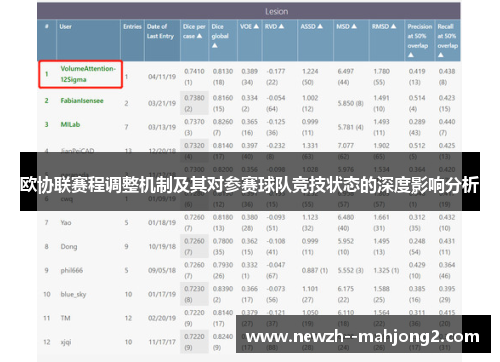Click the Lesion section header
The height and width of the screenshot is (362, 500).
pyautogui.click(x=277, y=12)
